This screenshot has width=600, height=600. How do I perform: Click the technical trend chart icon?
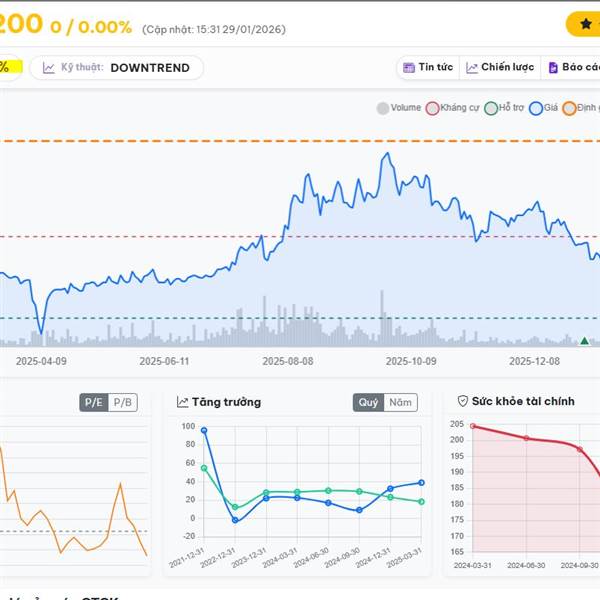[x=48, y=68]
